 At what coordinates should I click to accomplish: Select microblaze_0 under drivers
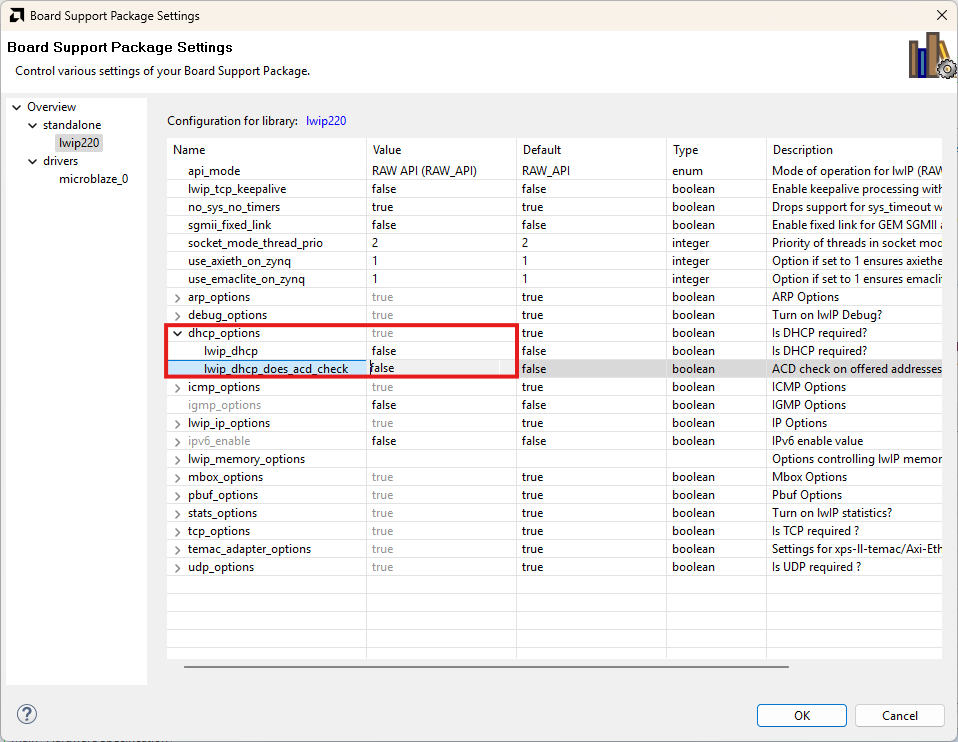[x=93, y=179]
